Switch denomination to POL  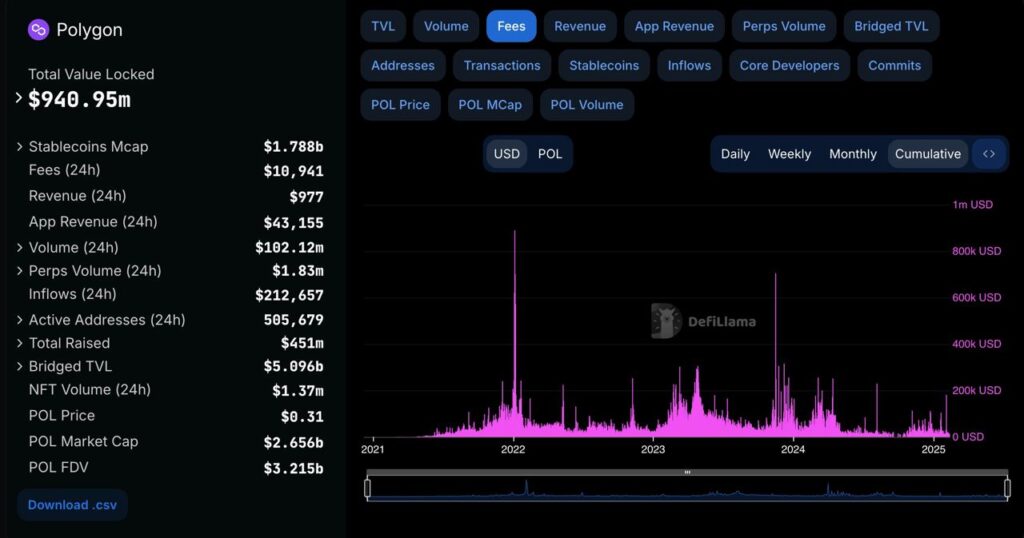[x=550, y=154]
